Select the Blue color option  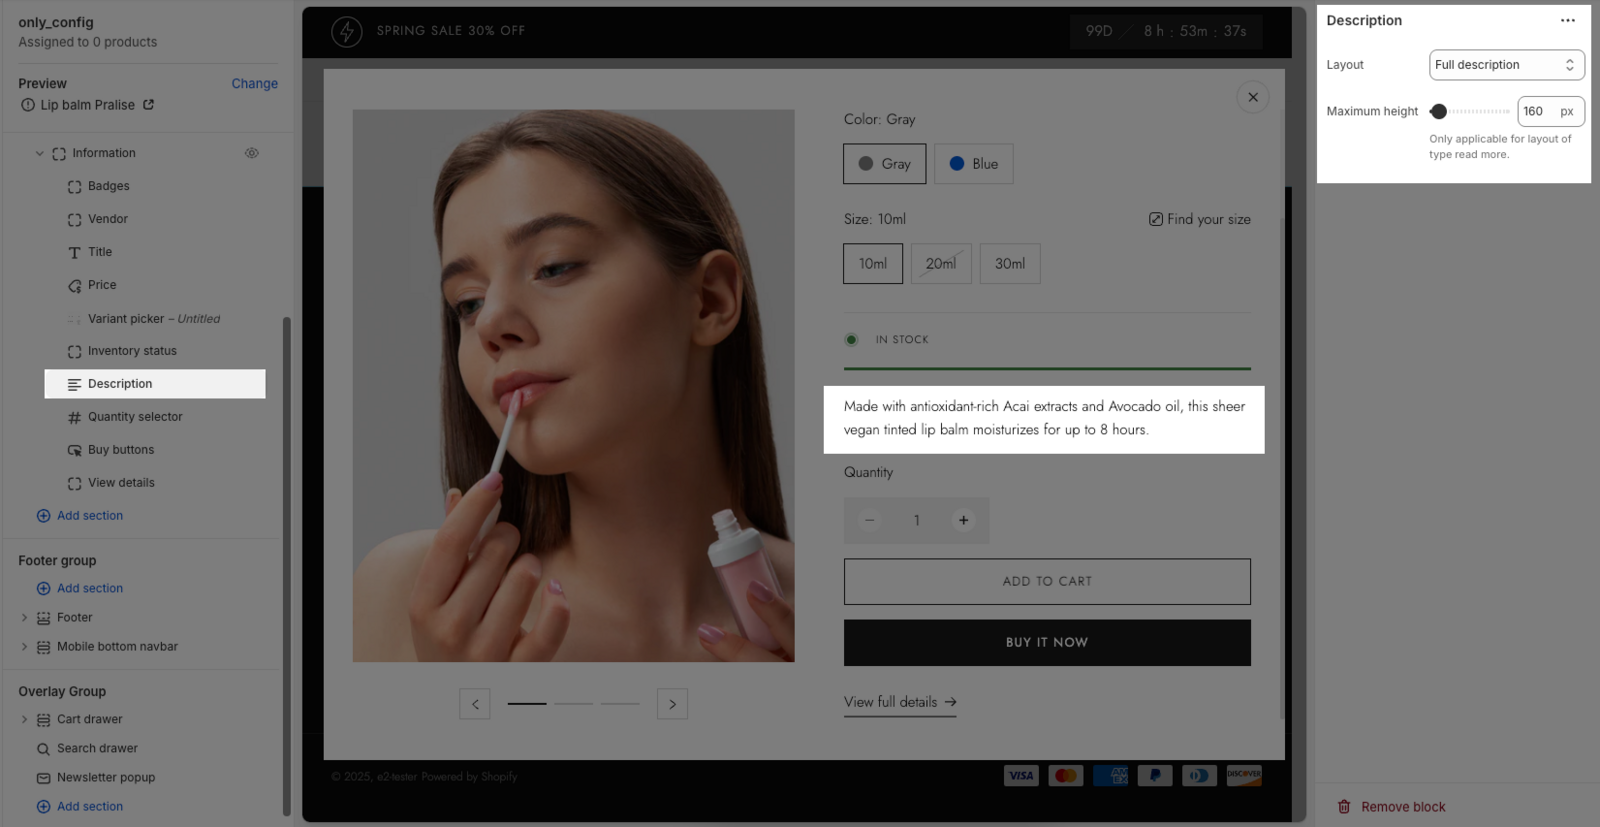click(973, 164)
